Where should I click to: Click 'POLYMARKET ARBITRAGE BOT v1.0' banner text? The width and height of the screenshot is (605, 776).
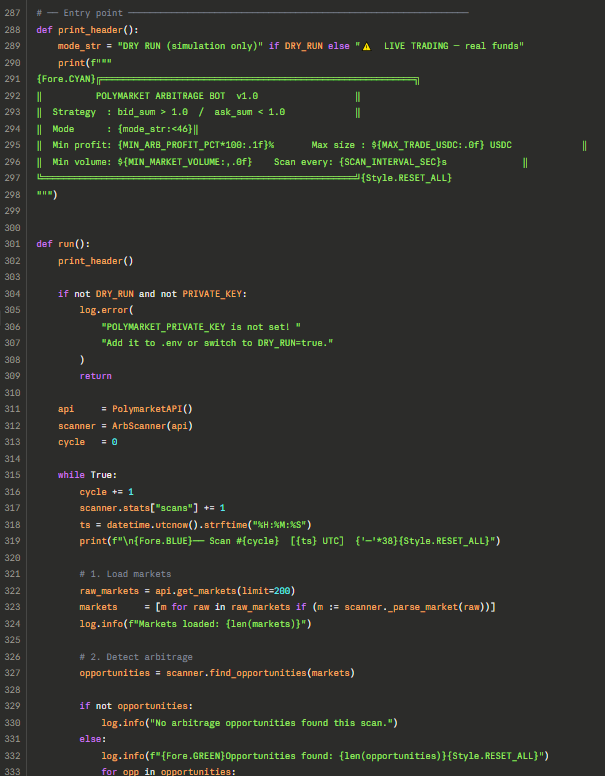point(177,96)
